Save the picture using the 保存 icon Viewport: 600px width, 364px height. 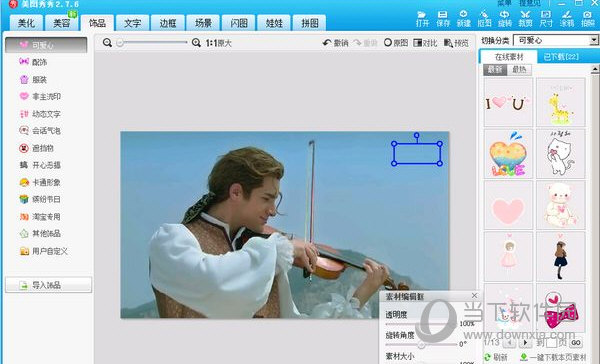point(443,19)
